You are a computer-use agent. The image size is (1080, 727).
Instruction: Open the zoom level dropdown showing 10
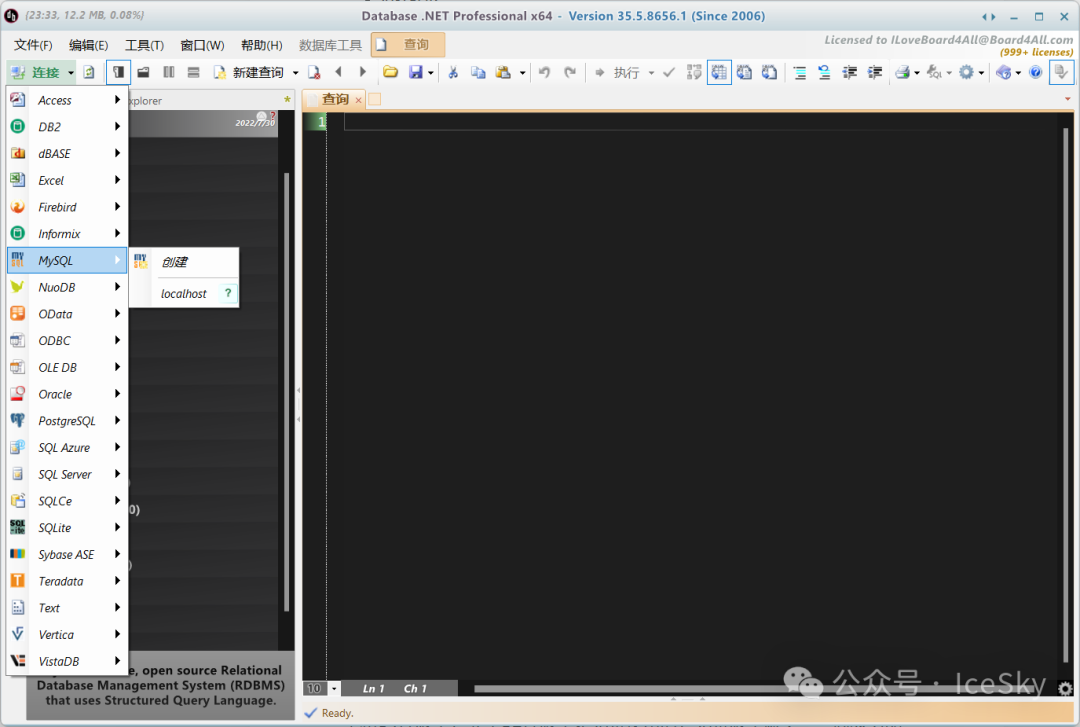pos(334,689)
